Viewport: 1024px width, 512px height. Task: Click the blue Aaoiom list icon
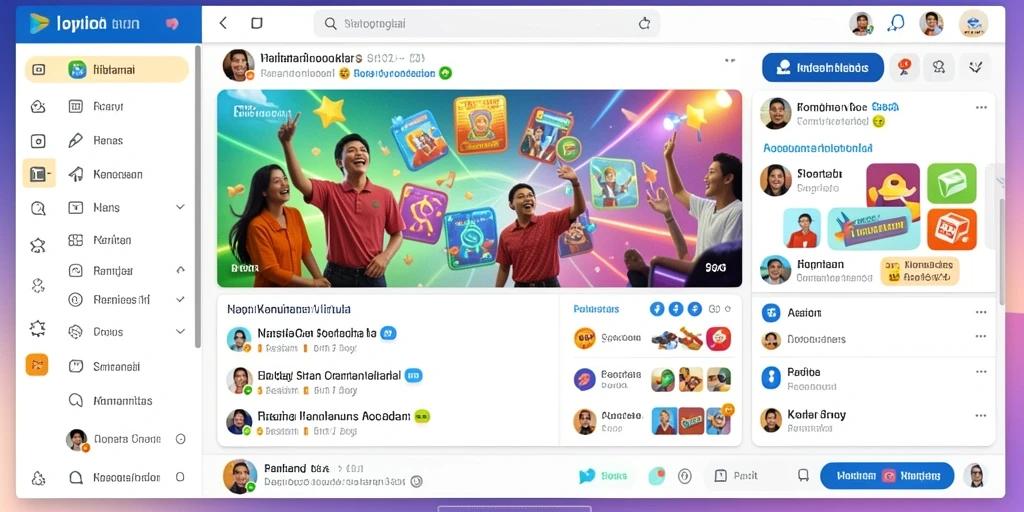click(x=771, y=313)
